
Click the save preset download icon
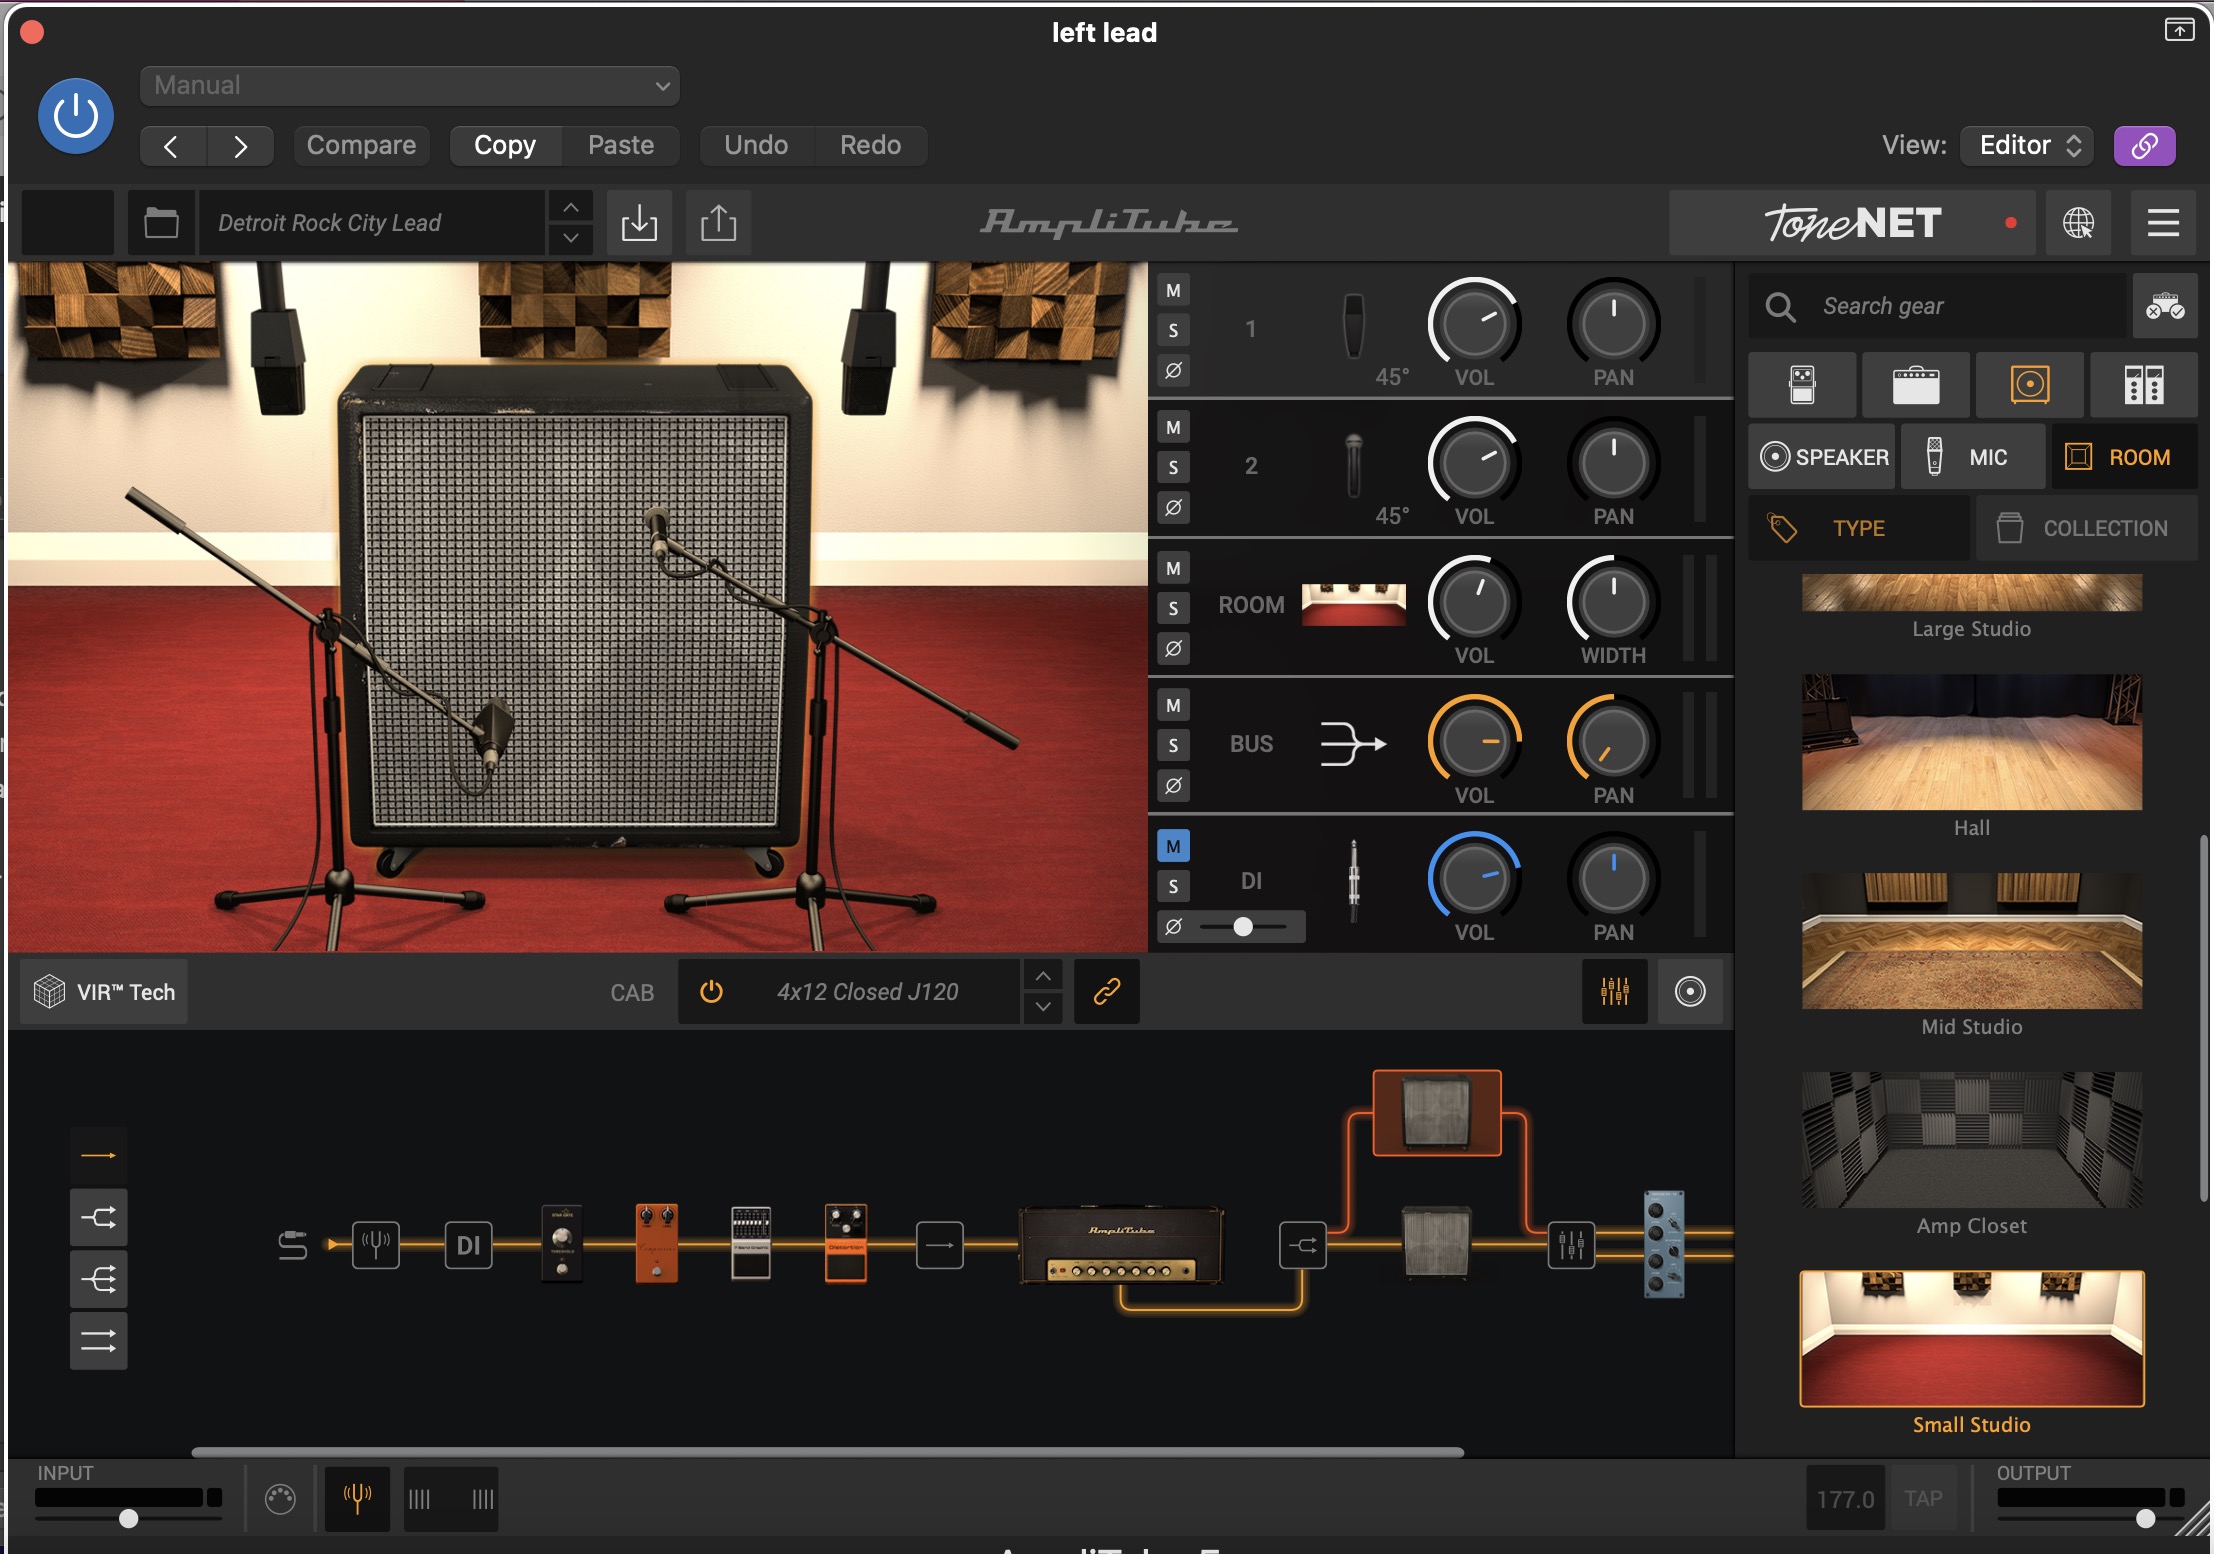coord(639,222)
